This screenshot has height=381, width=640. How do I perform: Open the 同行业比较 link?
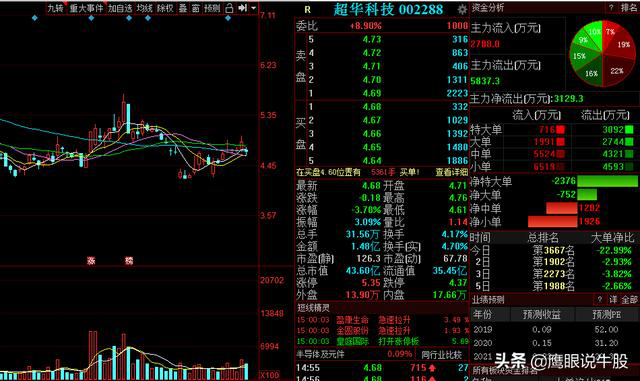(441, 354)
